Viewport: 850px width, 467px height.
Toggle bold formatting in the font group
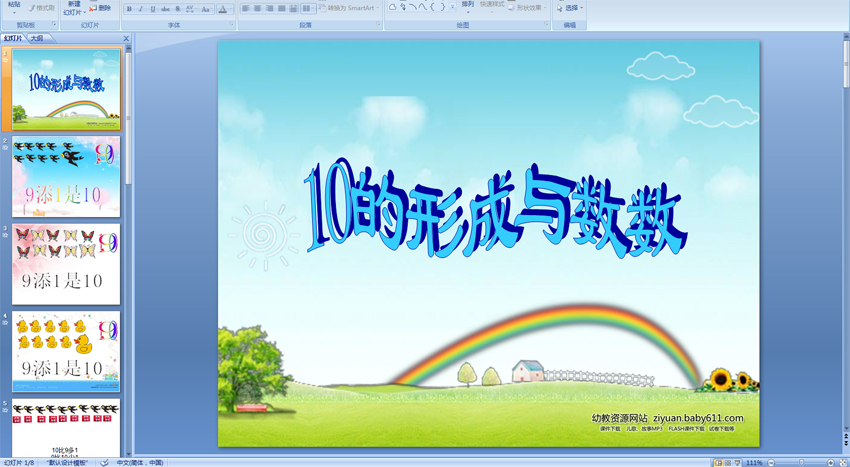[129, 9]
